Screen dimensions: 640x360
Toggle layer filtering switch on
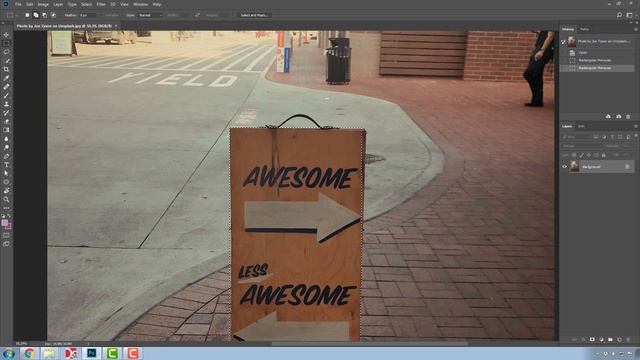point(636,136)
